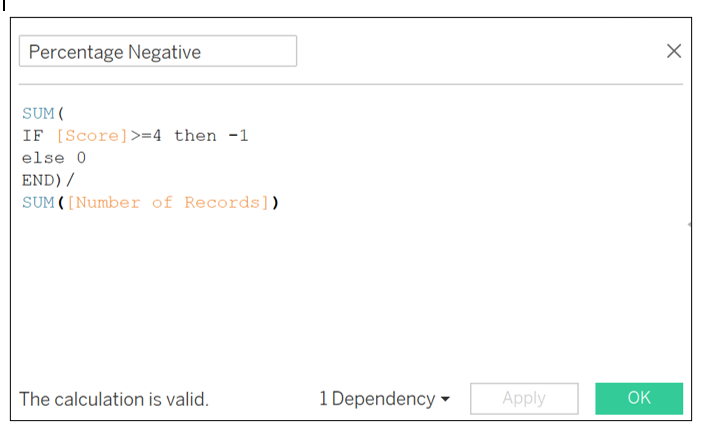Viewport: 707px width, 437px height.
Task: Place cursor on the first SUM keyword
Action: point(38,113)
